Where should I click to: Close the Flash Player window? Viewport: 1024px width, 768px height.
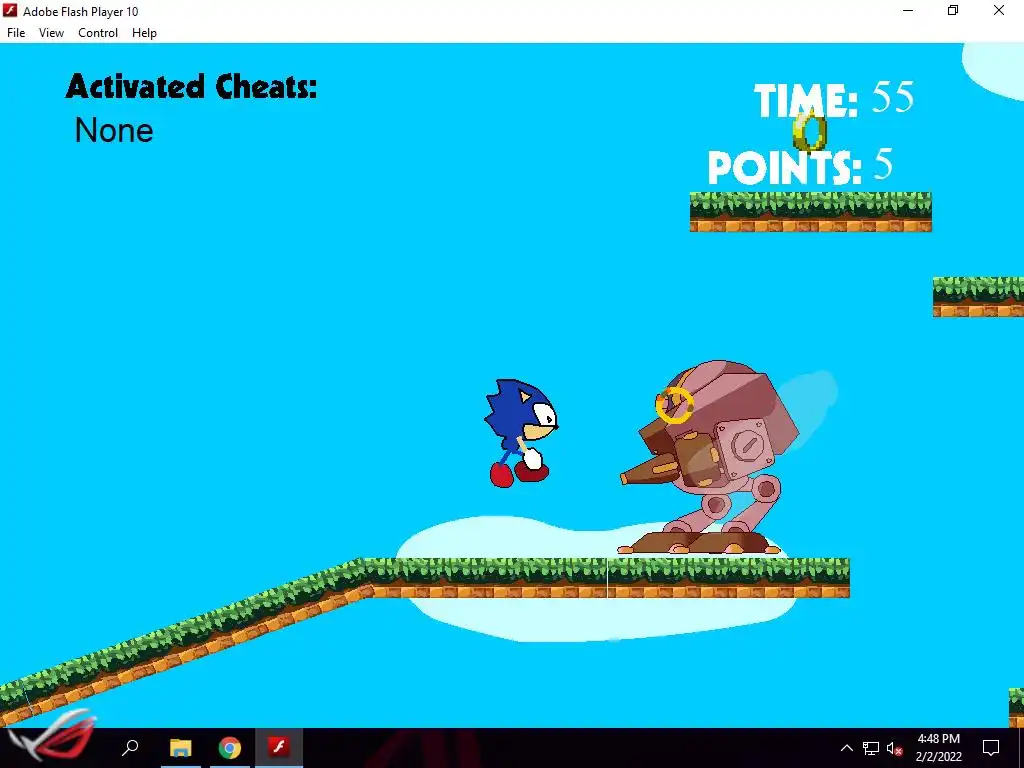click(x=999, y=10)
